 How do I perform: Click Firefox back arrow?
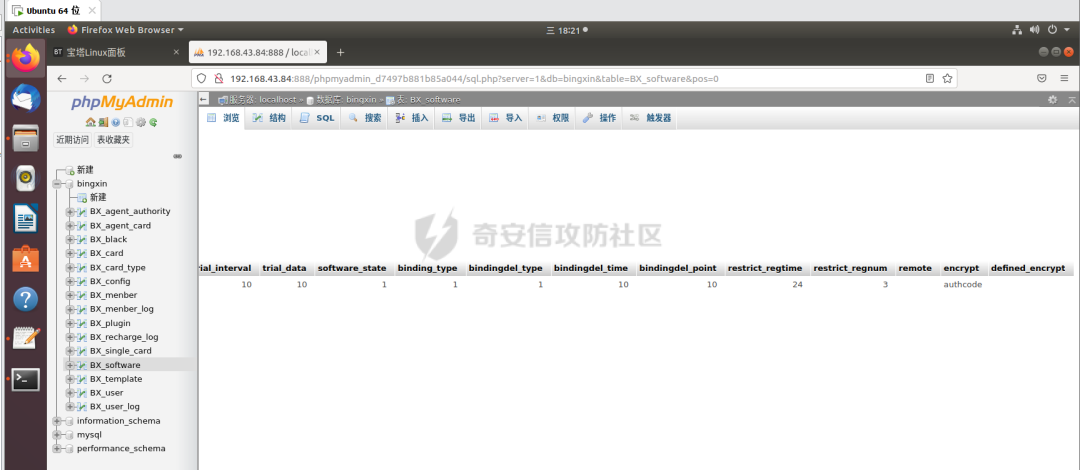pyautogui.click(x=62, y=79)
